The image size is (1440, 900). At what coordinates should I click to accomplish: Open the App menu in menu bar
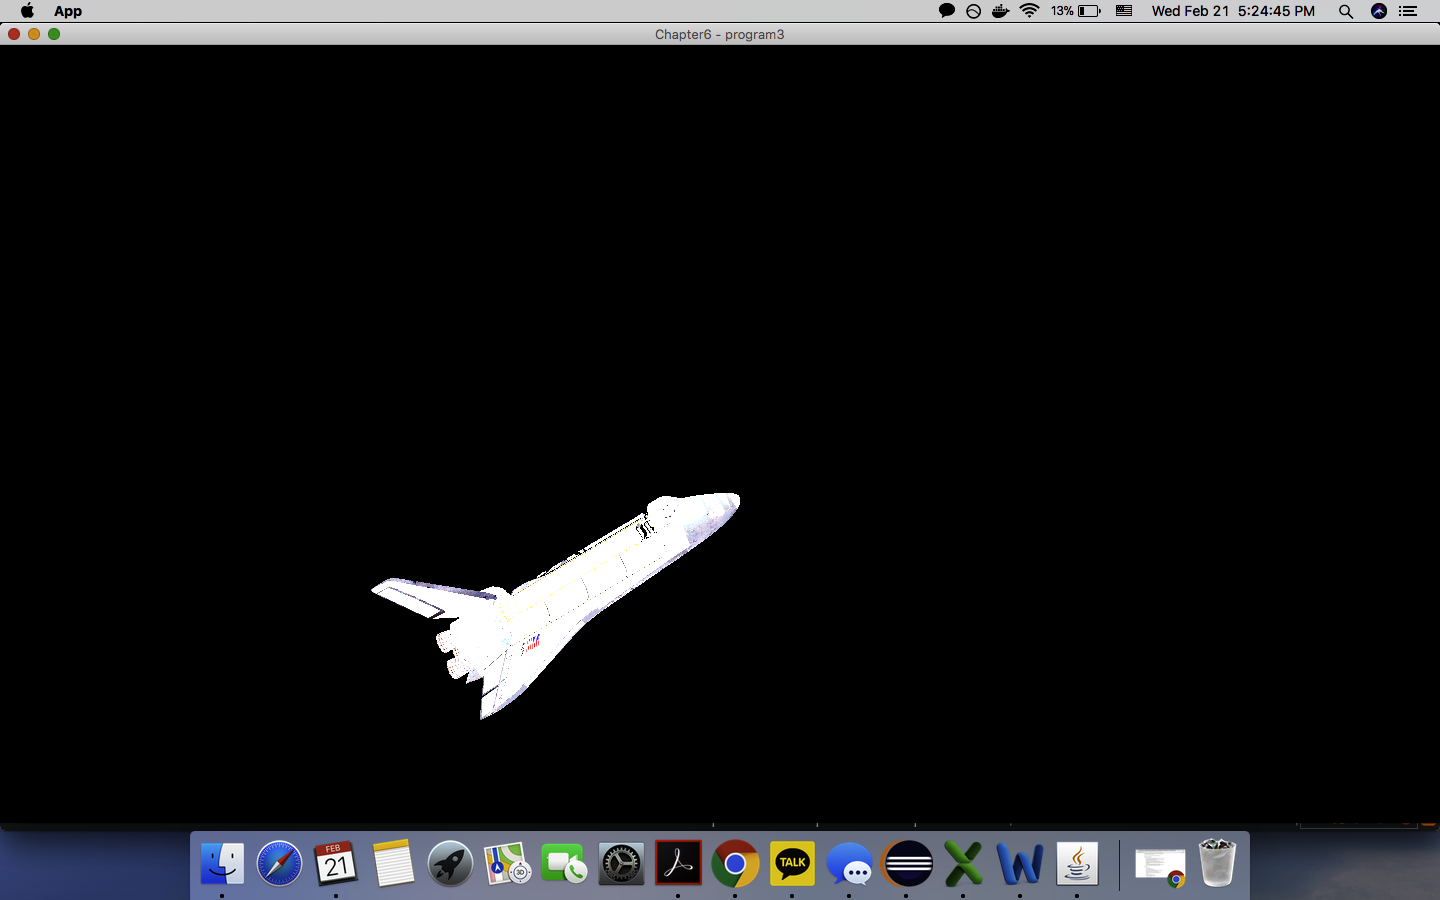(68, 11)
